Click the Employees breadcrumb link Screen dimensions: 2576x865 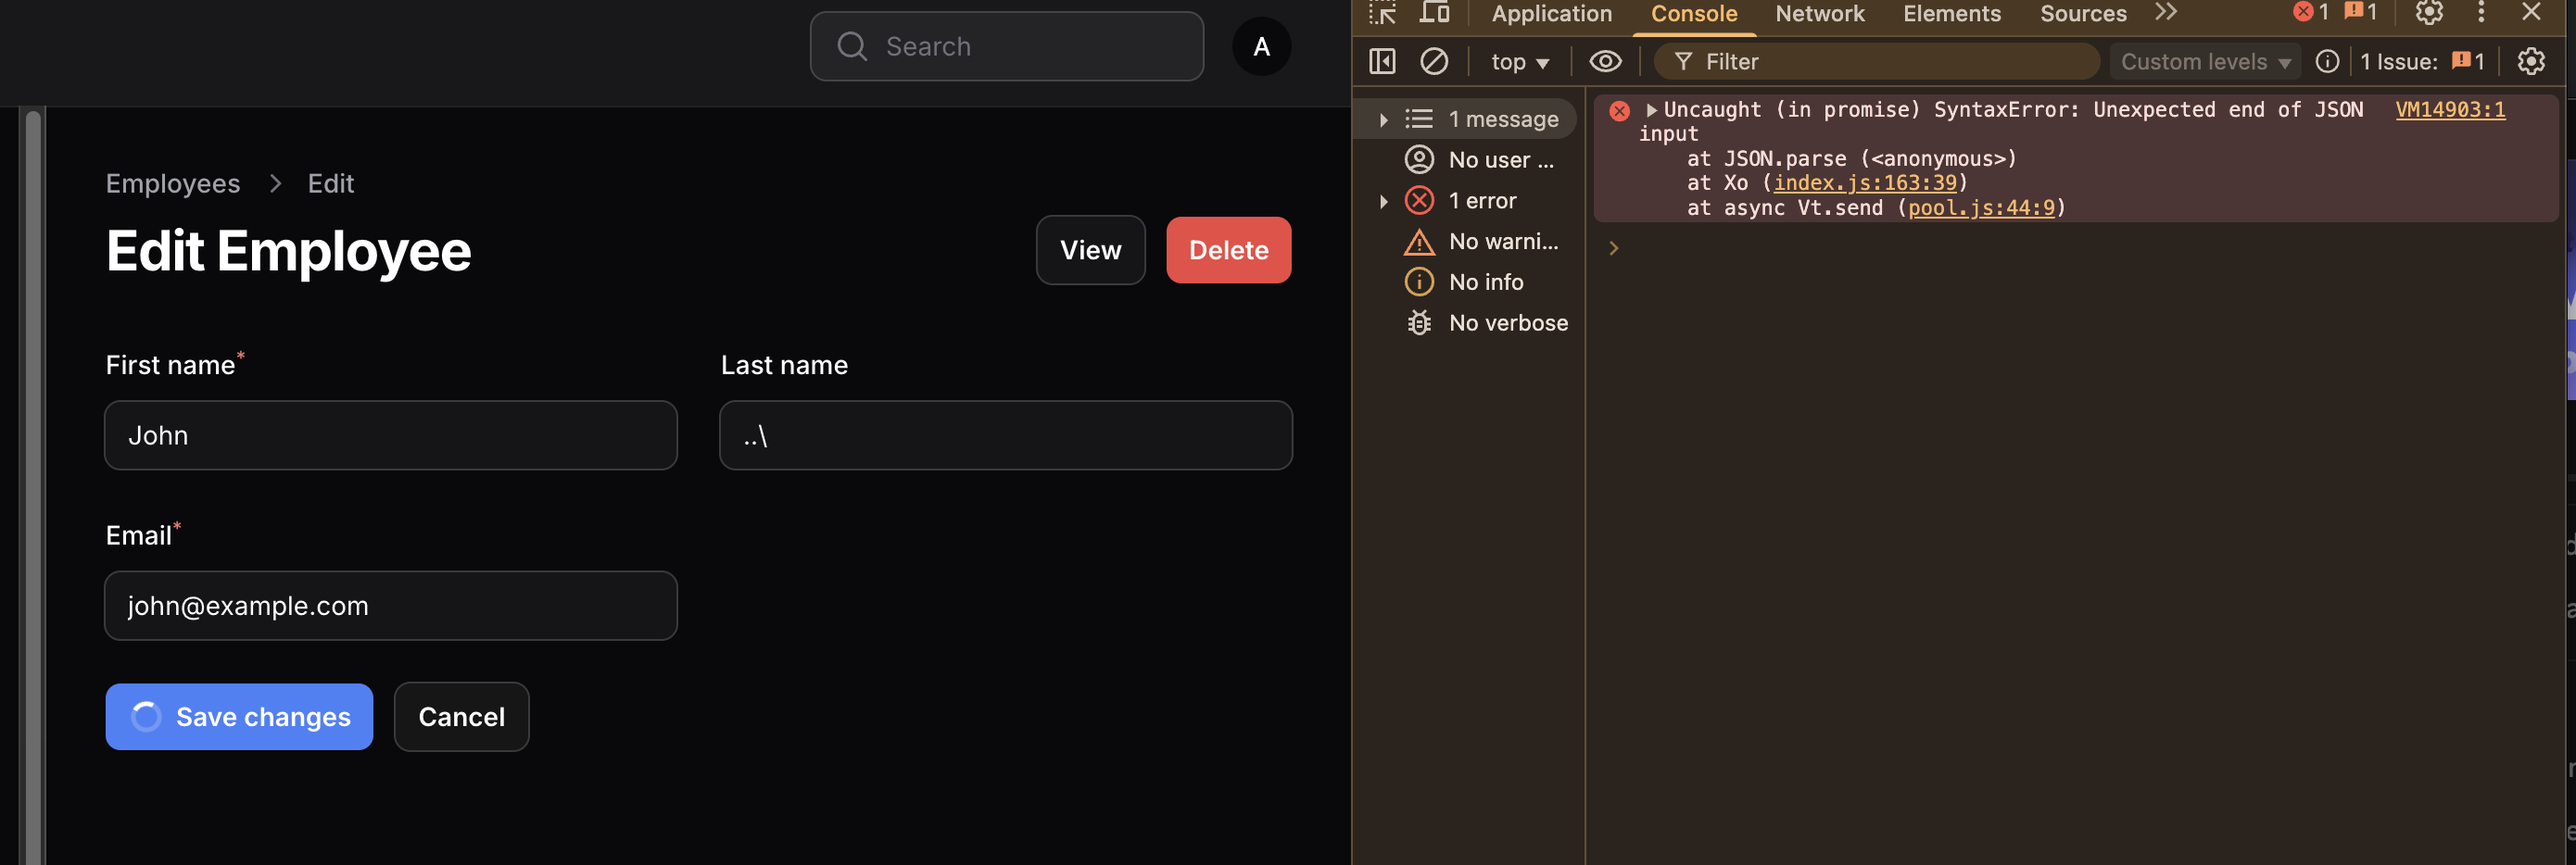[173, 183]
